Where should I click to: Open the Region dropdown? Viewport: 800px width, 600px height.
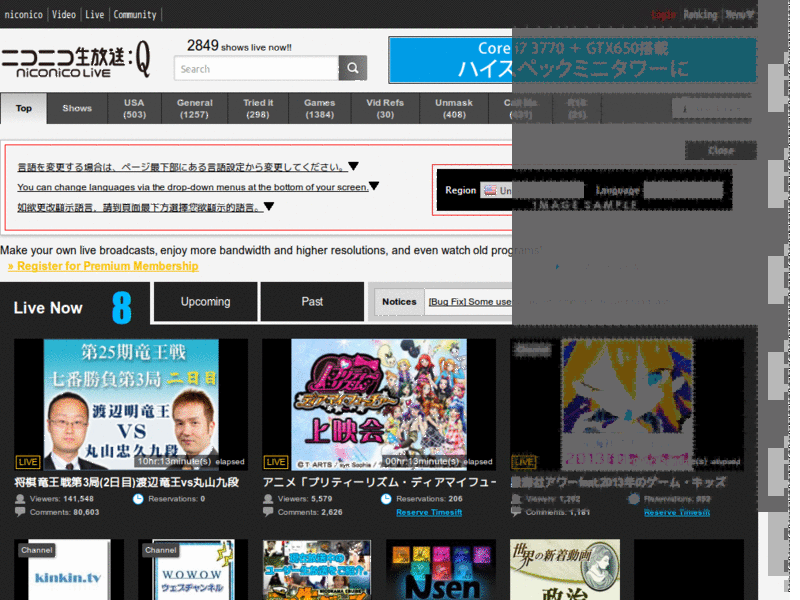click(x=532, y=190)
